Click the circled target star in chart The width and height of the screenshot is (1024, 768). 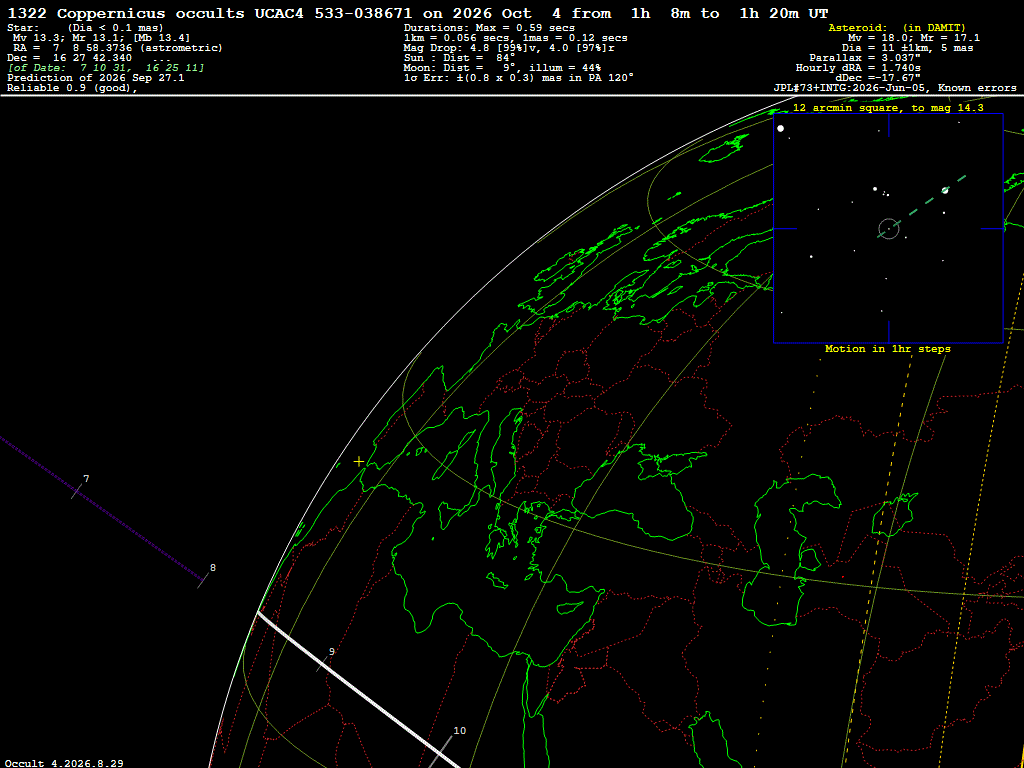(889, 229)
